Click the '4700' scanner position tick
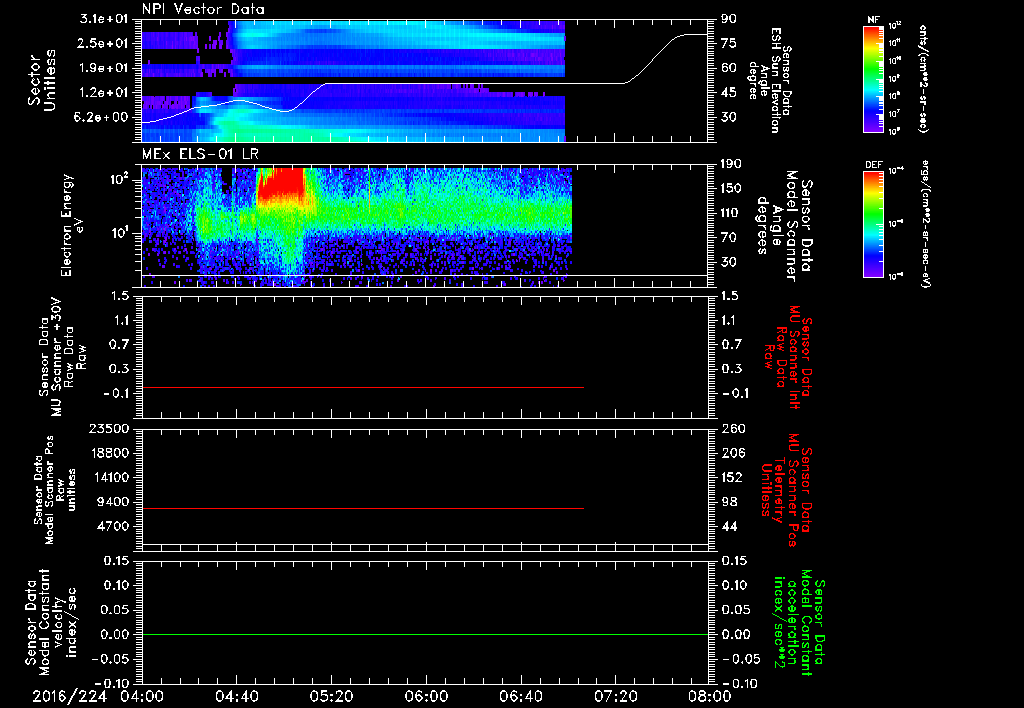This screenshot has width=1024, height=708. coord(112,526)
